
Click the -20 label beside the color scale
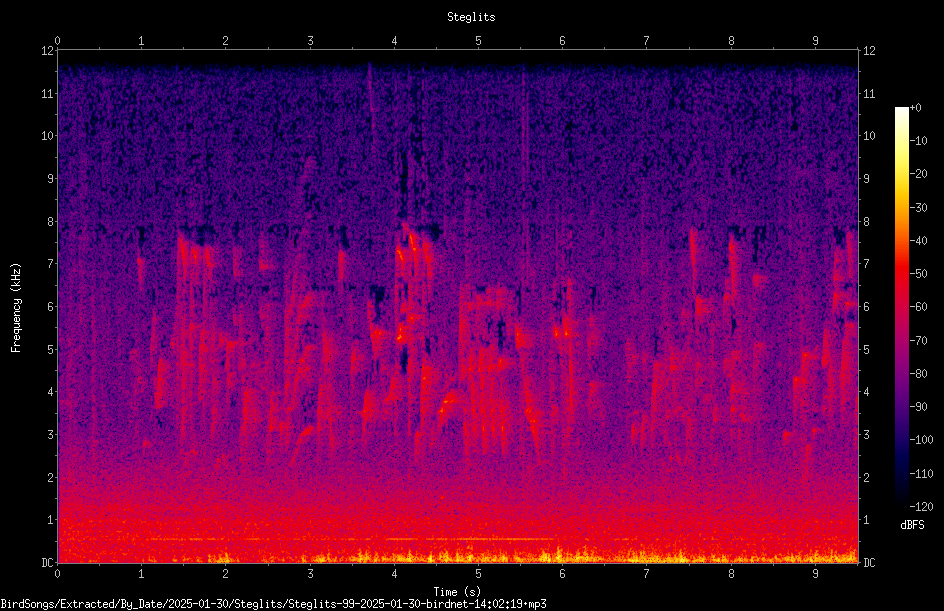pyautogui.click(x=919, y=174)
